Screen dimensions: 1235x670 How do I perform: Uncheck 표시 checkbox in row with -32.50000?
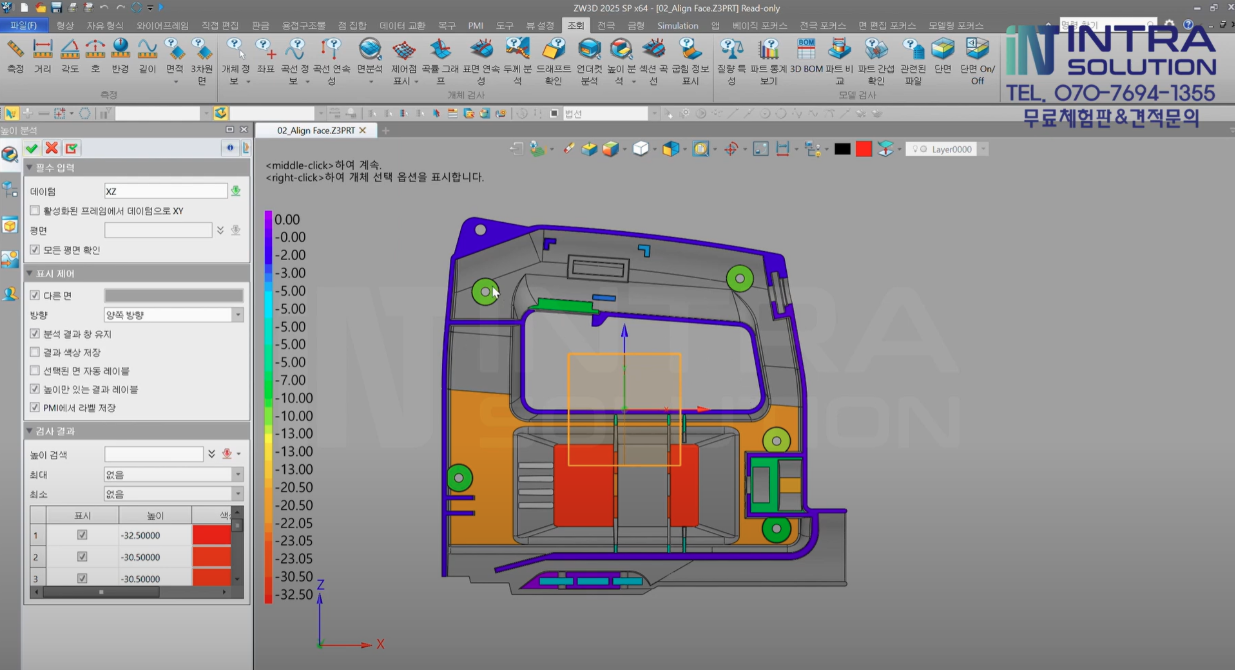tap(82, 535)
